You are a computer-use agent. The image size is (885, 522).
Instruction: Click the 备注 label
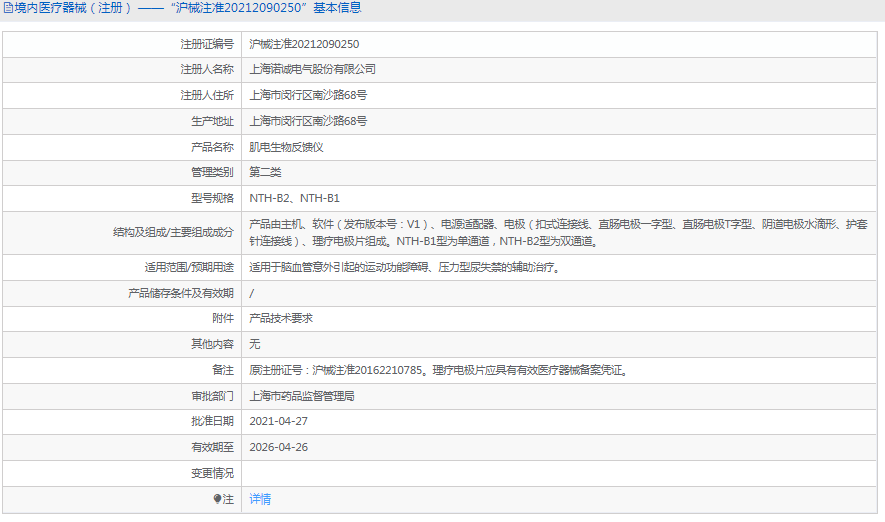(223, 370)
